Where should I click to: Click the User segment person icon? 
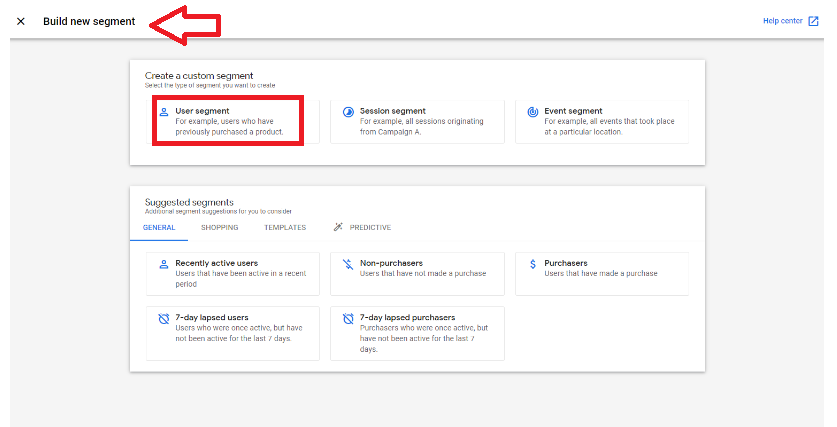click(x=164, y=112)
